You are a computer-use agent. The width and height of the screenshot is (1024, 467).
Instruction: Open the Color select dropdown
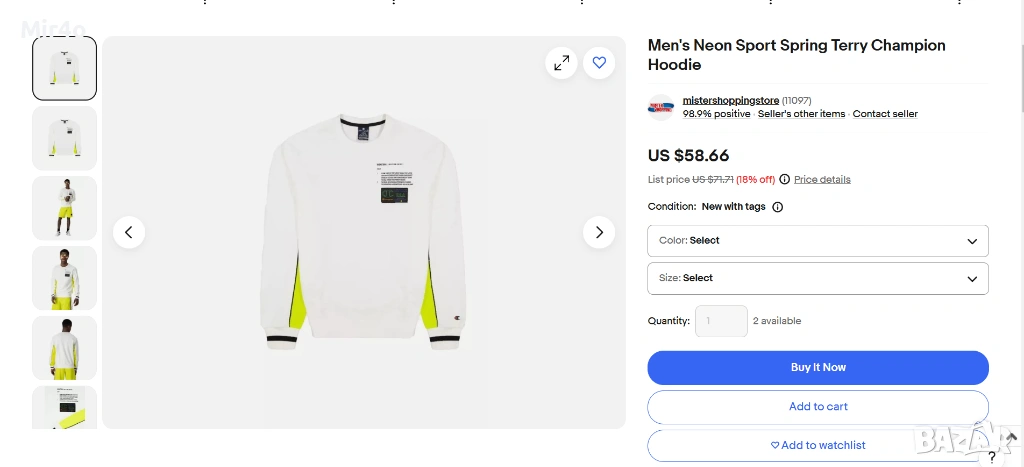(818, 241)
